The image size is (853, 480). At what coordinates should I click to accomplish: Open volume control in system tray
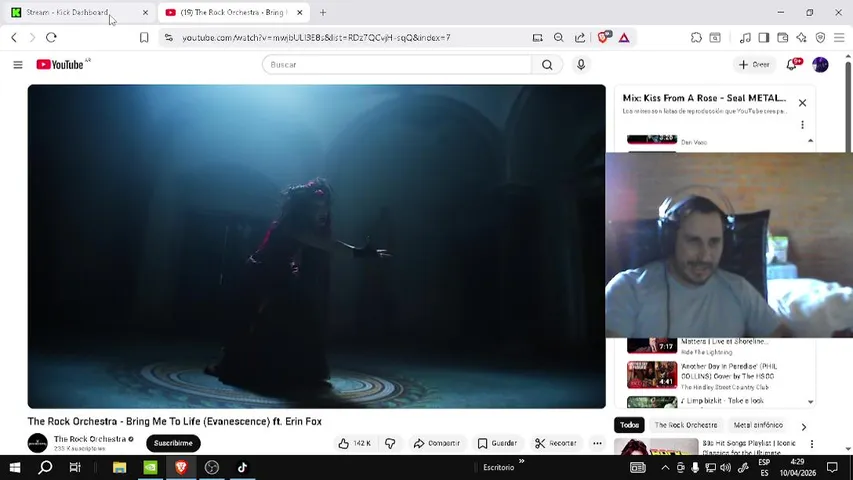[726, 467]
